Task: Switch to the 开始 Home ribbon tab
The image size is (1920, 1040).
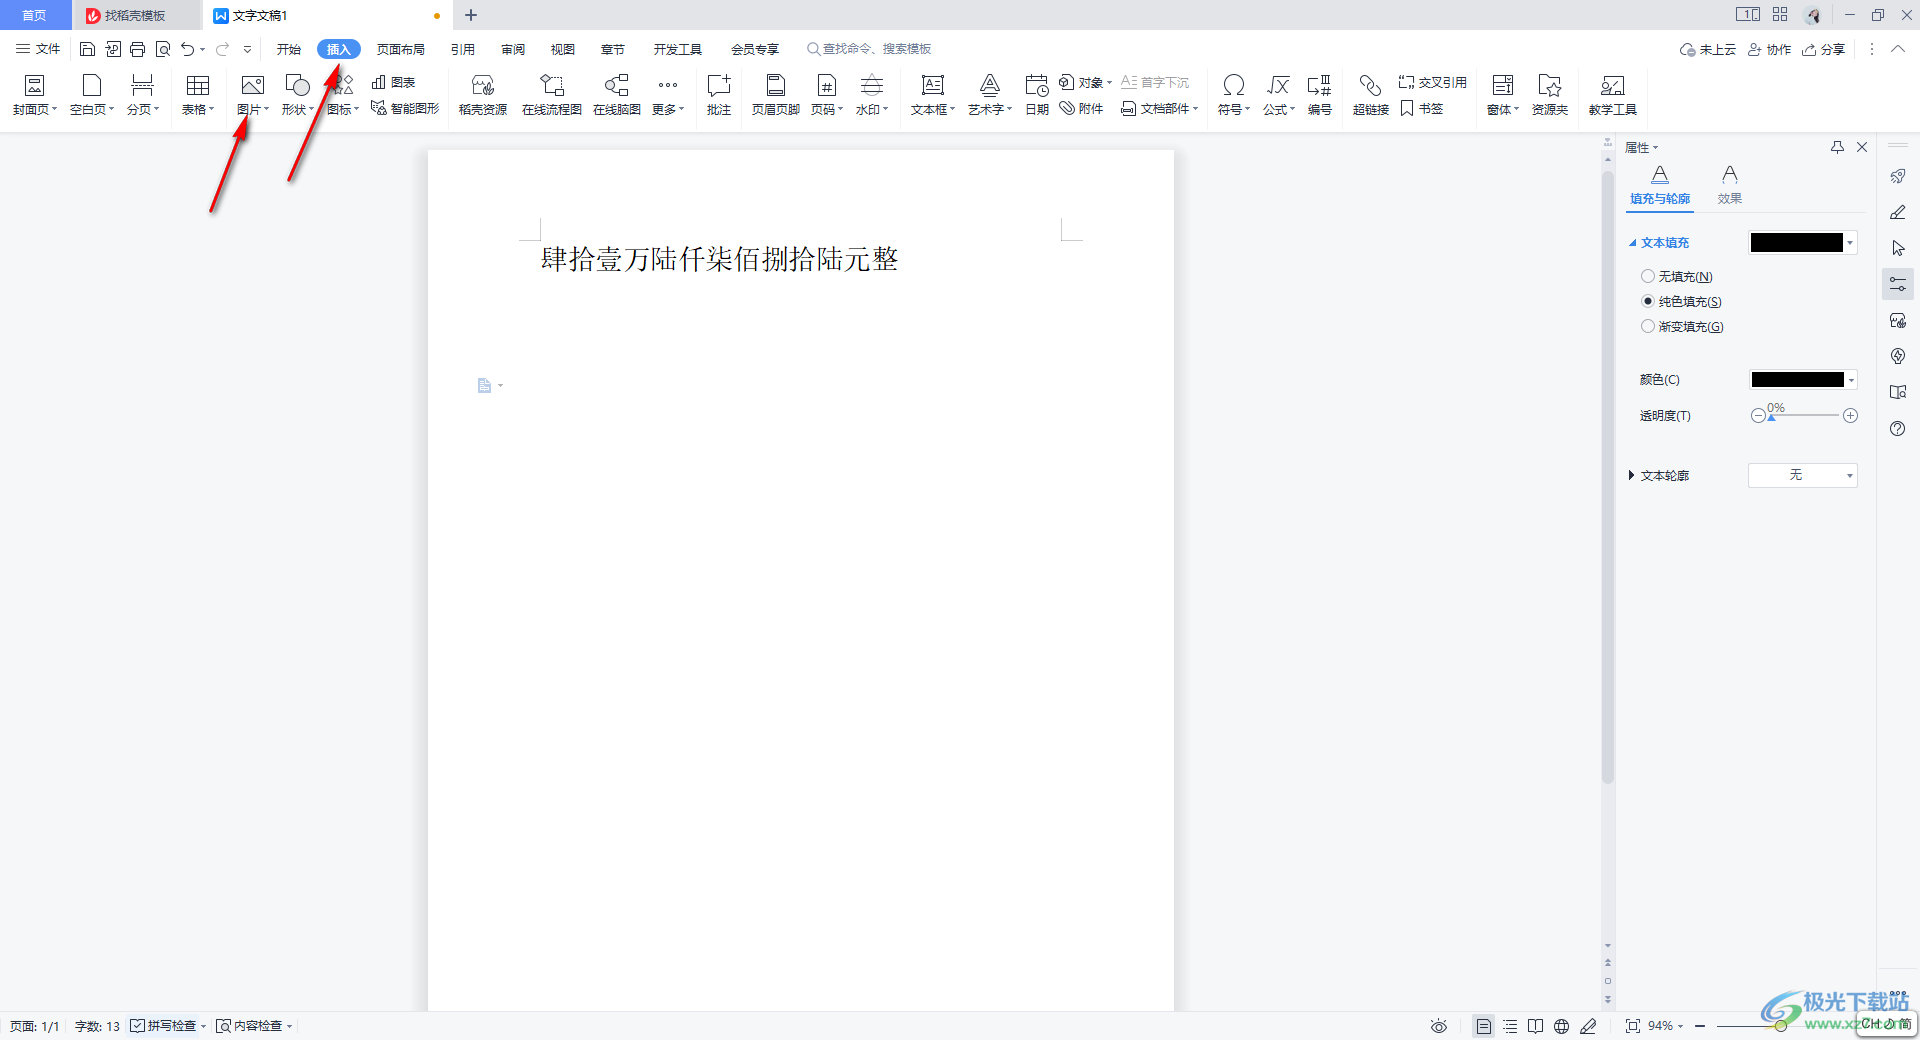Action: pos(289,49)
